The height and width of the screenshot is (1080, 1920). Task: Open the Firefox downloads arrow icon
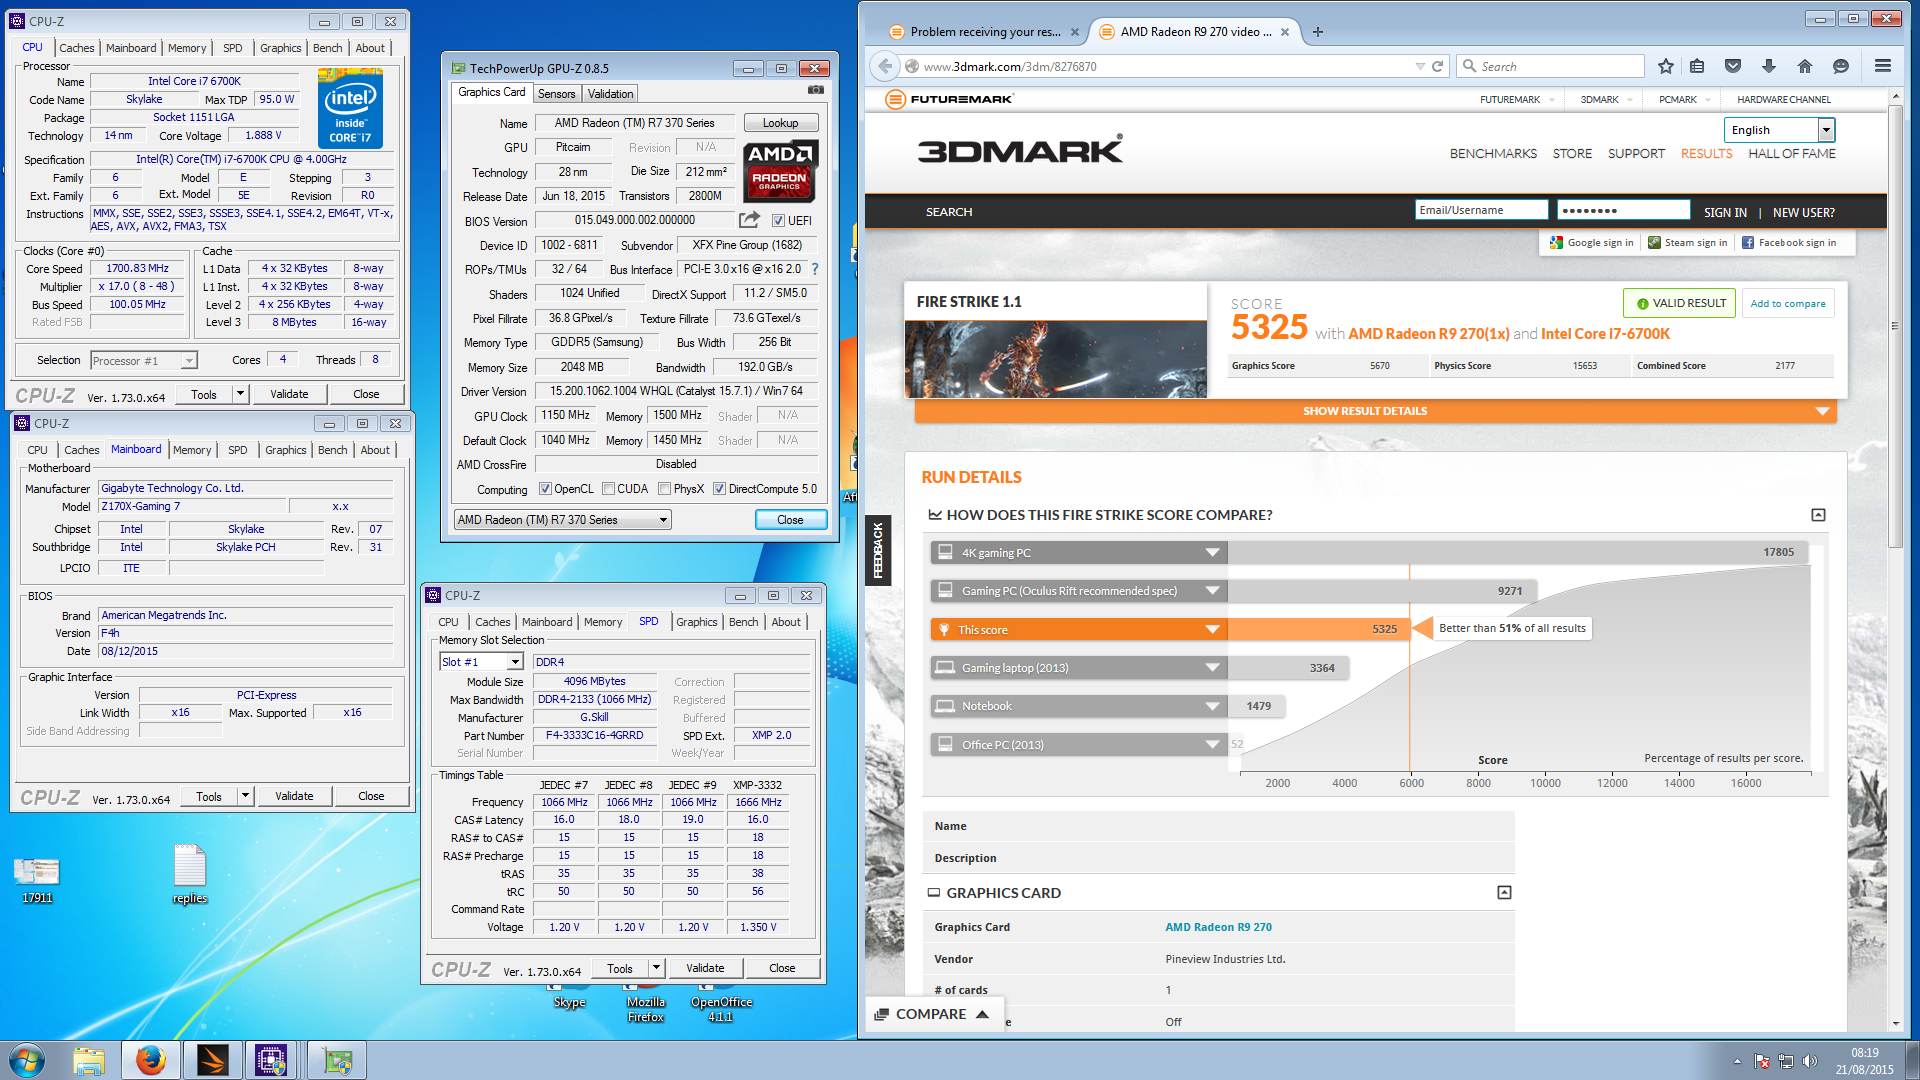(x=1768, y=66)
